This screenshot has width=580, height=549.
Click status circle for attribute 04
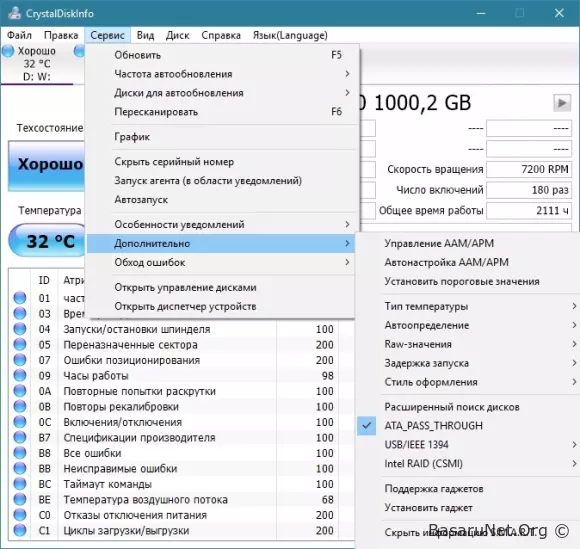(x=20, y=329)
